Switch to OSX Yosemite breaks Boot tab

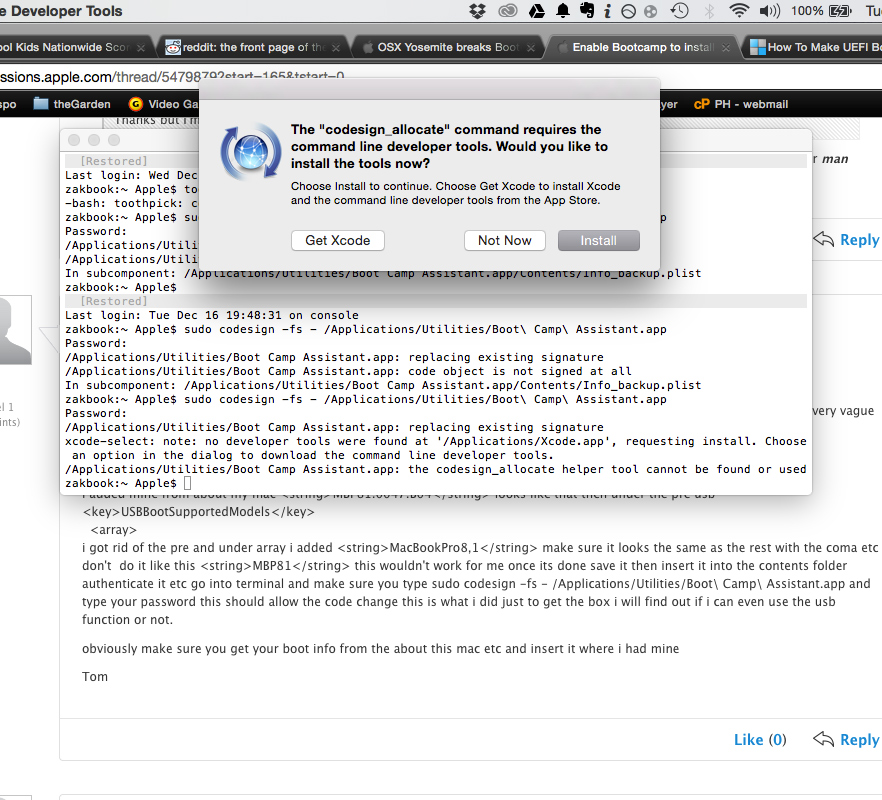[448, 47]
